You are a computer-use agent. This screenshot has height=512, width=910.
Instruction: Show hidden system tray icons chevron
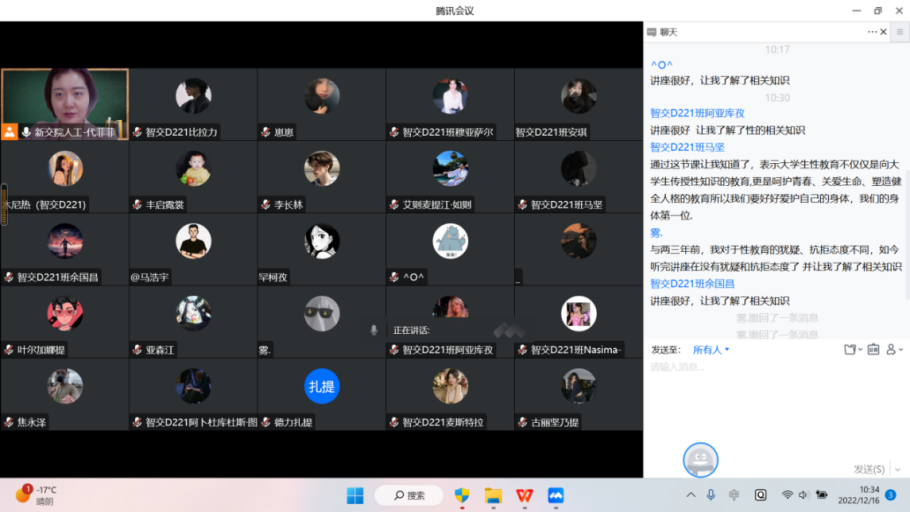coord(690,494)
